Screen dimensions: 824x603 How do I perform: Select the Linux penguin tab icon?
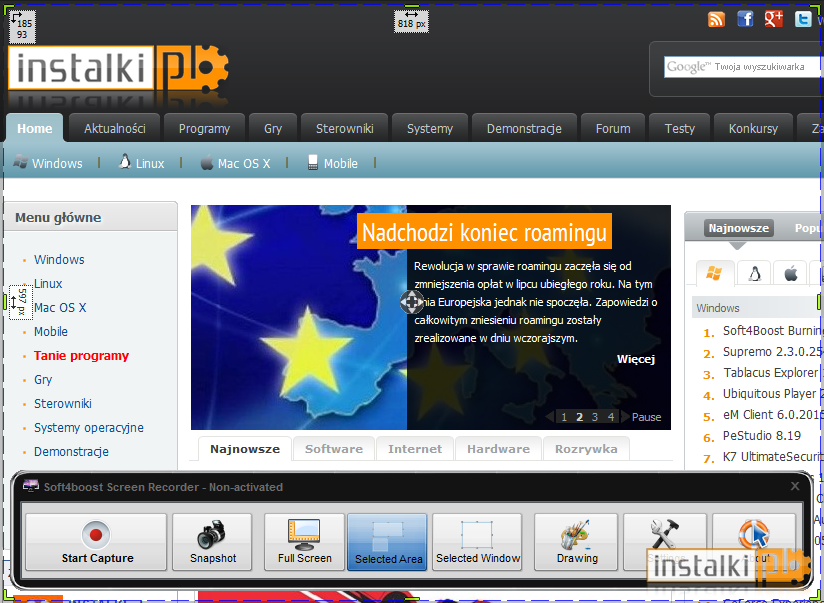click(x=754, y=273)
